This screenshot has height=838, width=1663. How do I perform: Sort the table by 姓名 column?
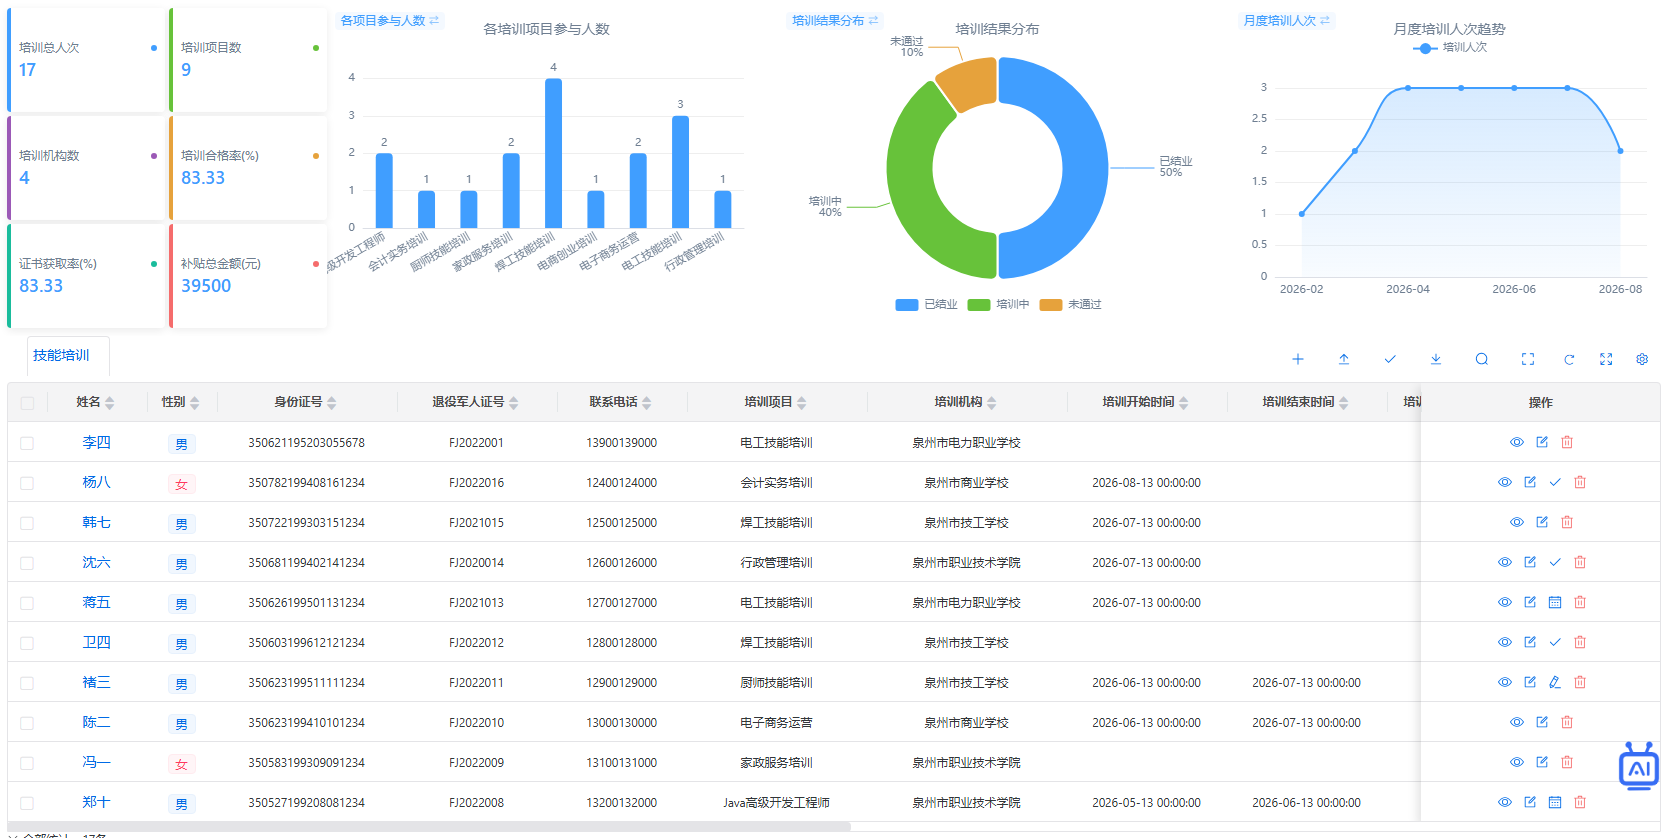coord(110,403)
